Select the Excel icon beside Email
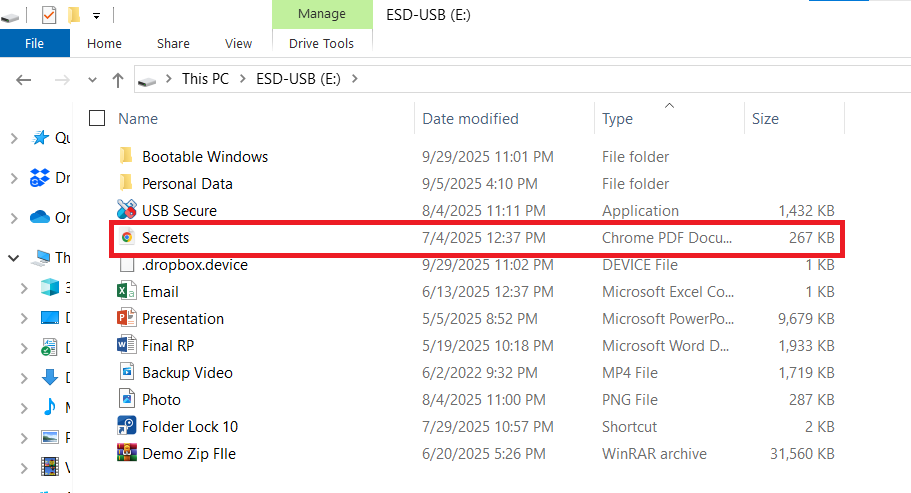This screenshot has width=911, height=493. click(x=127, y=291)
